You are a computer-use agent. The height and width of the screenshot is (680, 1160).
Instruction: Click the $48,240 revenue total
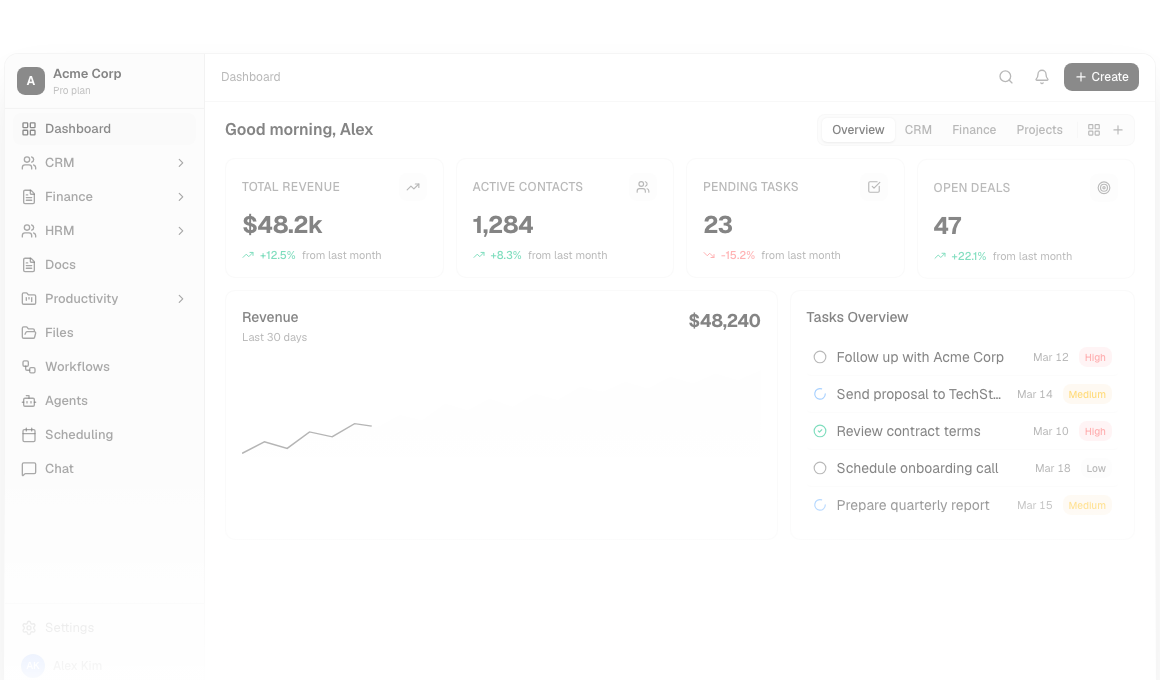[x=724, y=320]
